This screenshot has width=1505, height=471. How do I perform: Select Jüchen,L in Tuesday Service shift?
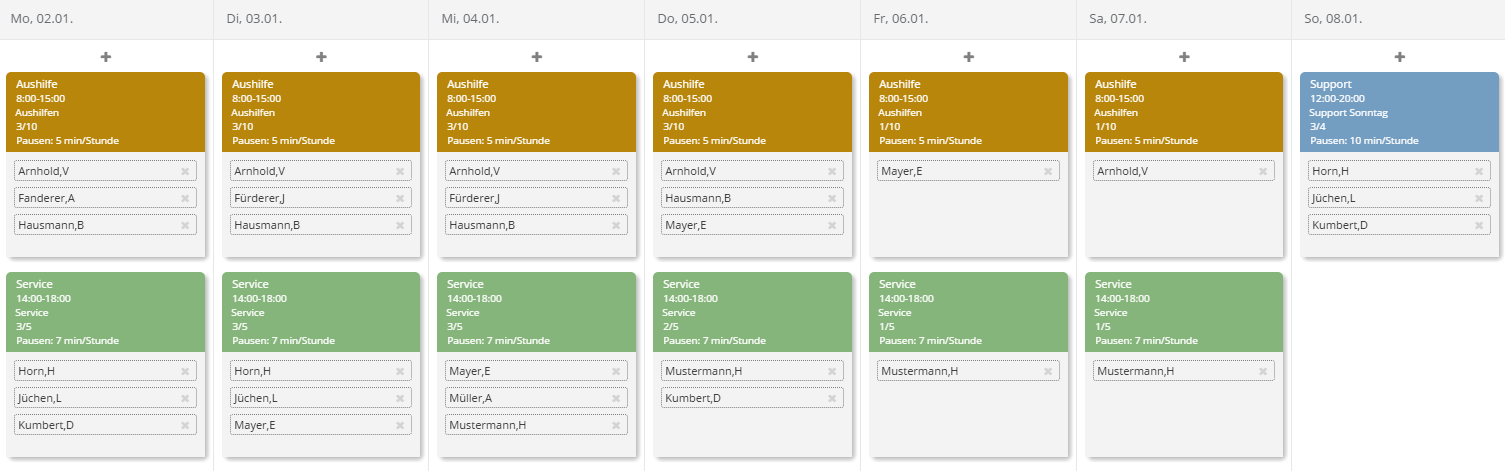tap(321, 398)
